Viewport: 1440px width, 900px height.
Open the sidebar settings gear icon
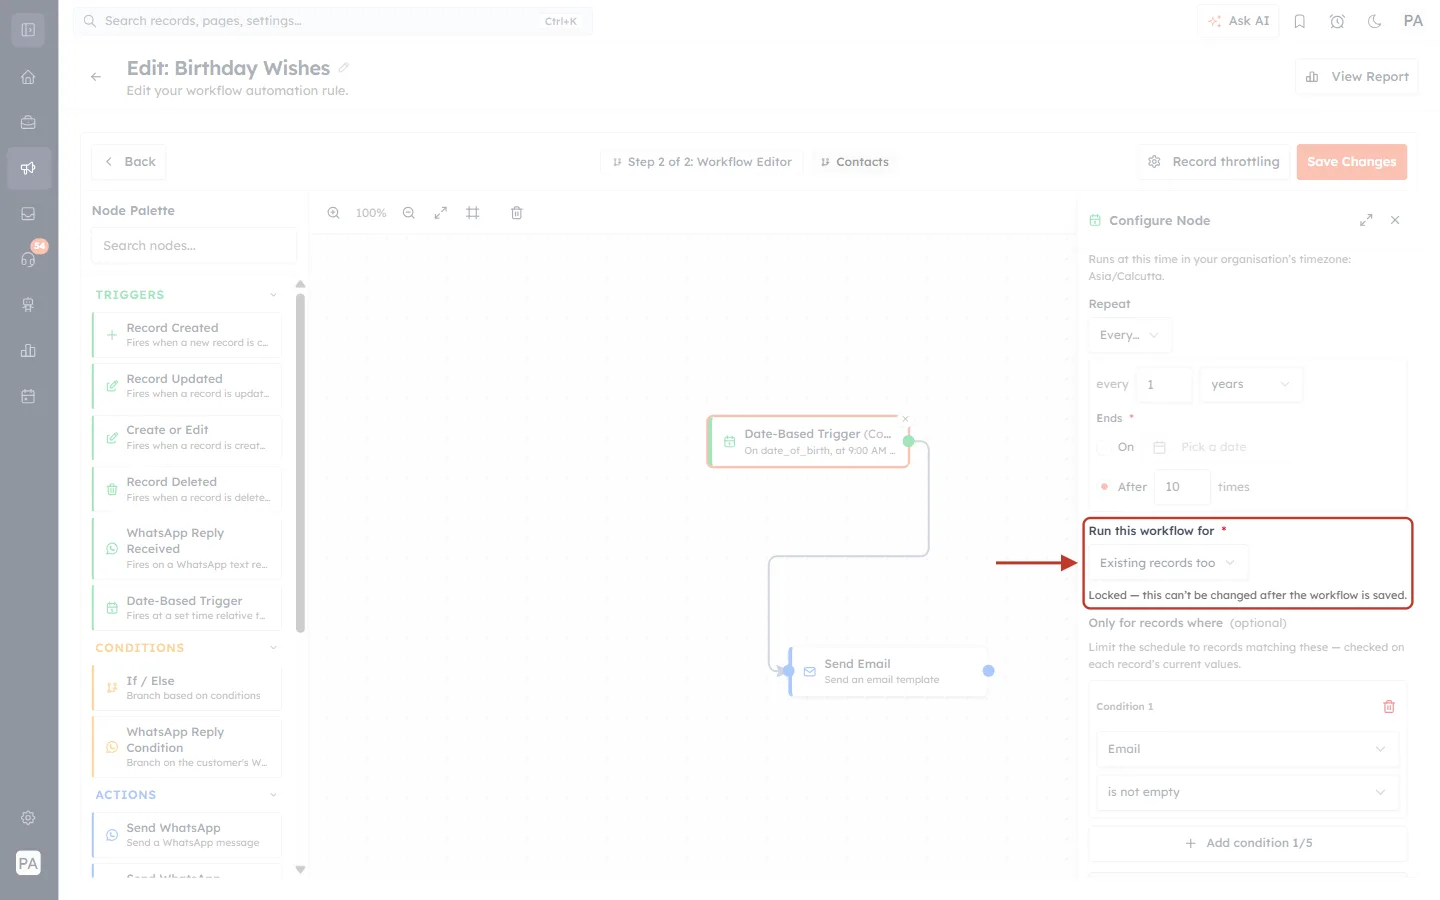28,818
